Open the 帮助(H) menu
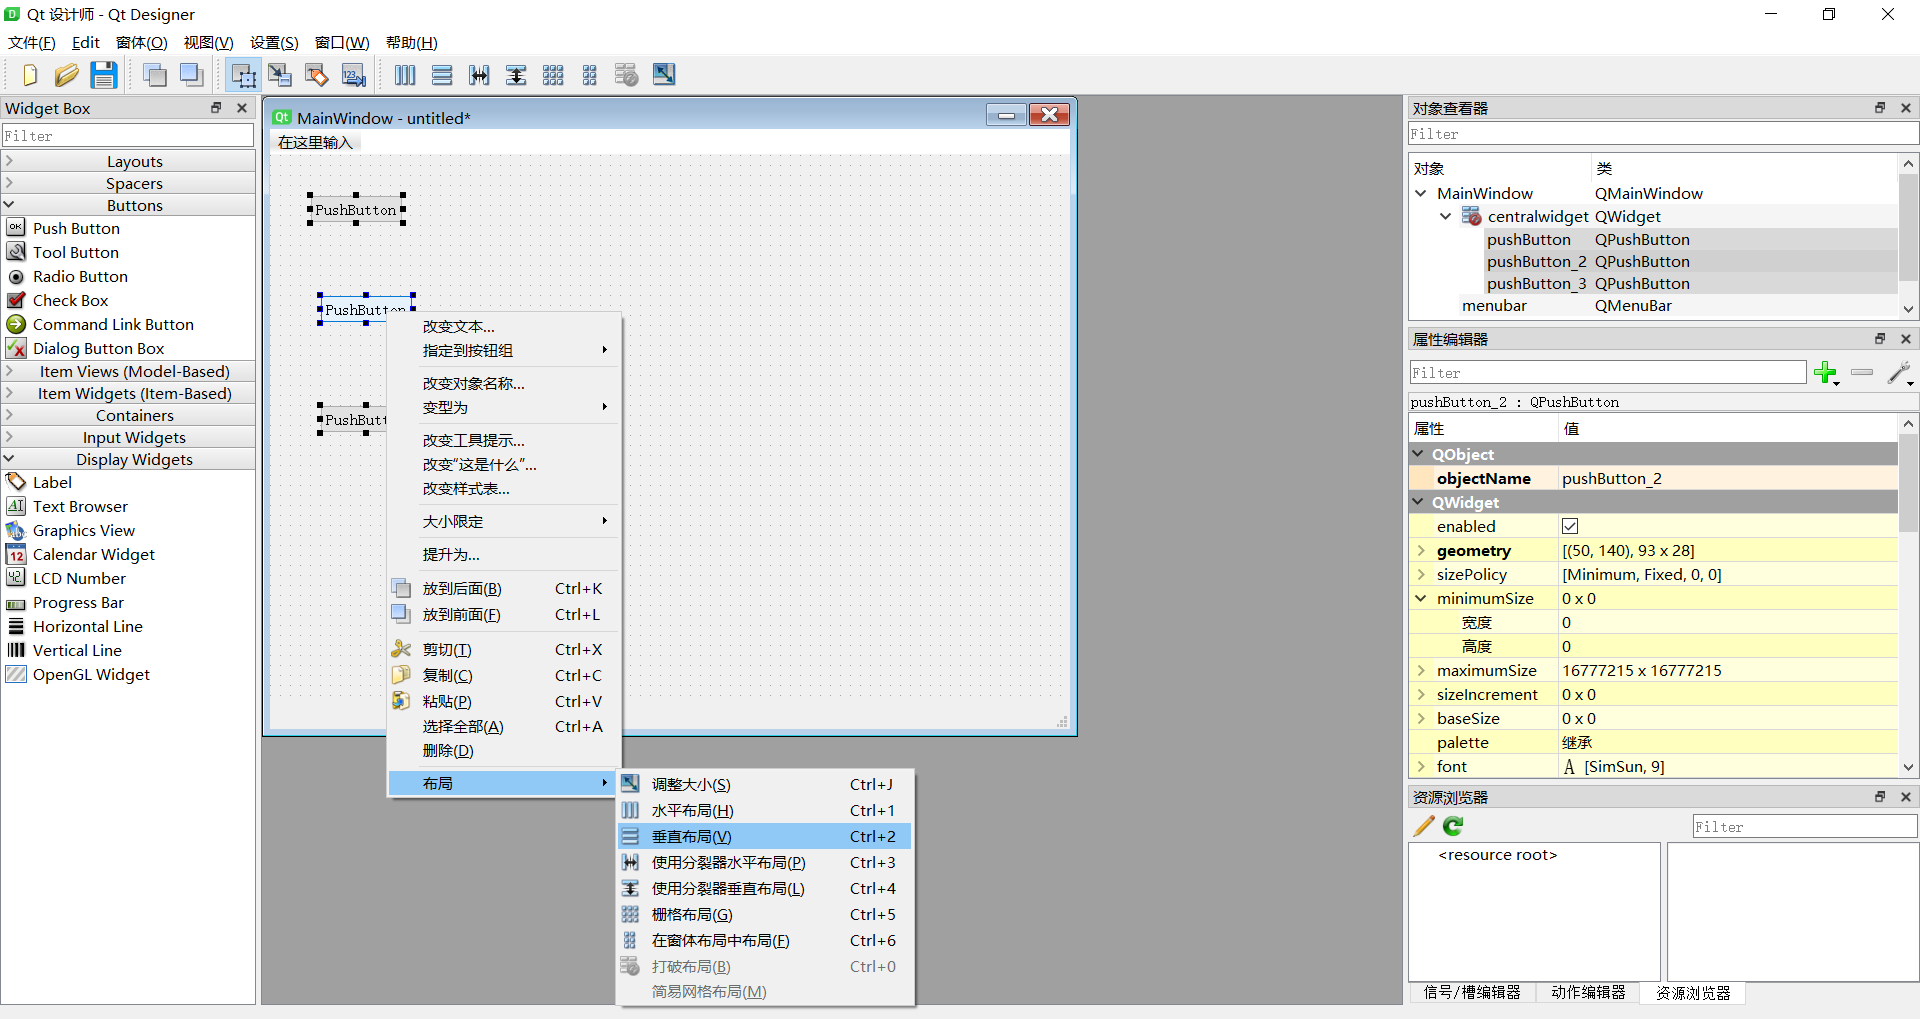Viewport: 1920px width, 1019px height. (412, 42)
